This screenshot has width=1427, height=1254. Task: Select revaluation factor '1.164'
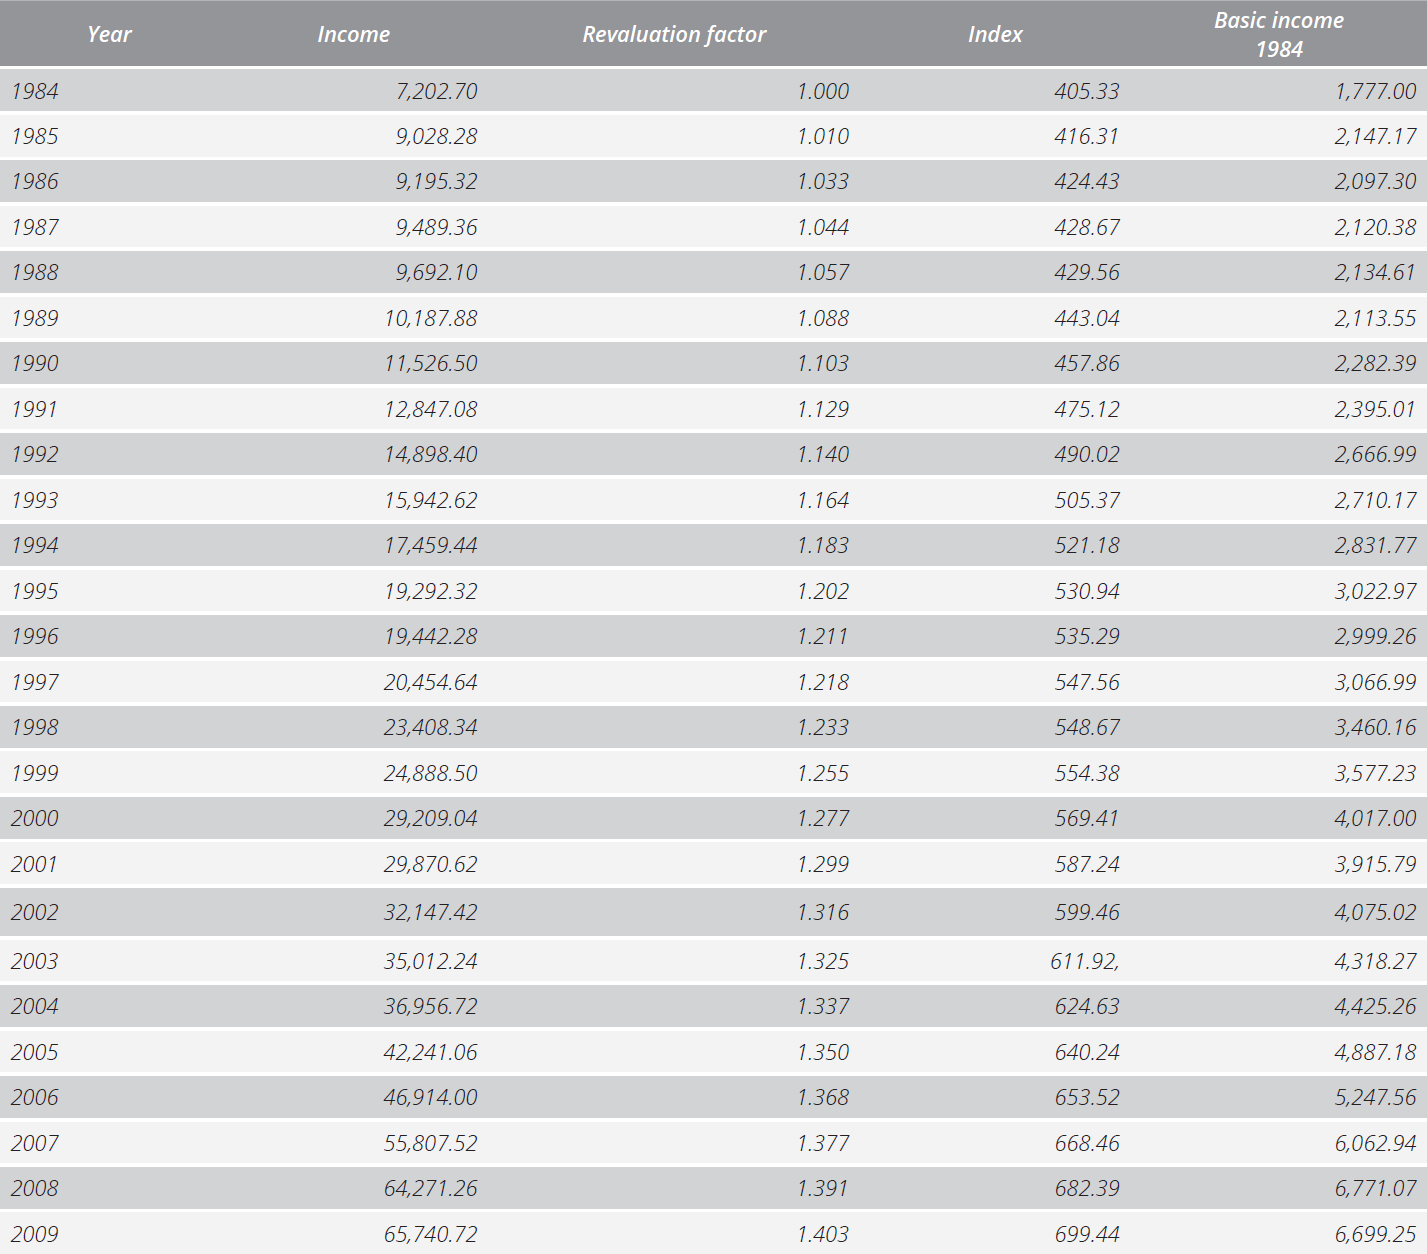(823, 500)
